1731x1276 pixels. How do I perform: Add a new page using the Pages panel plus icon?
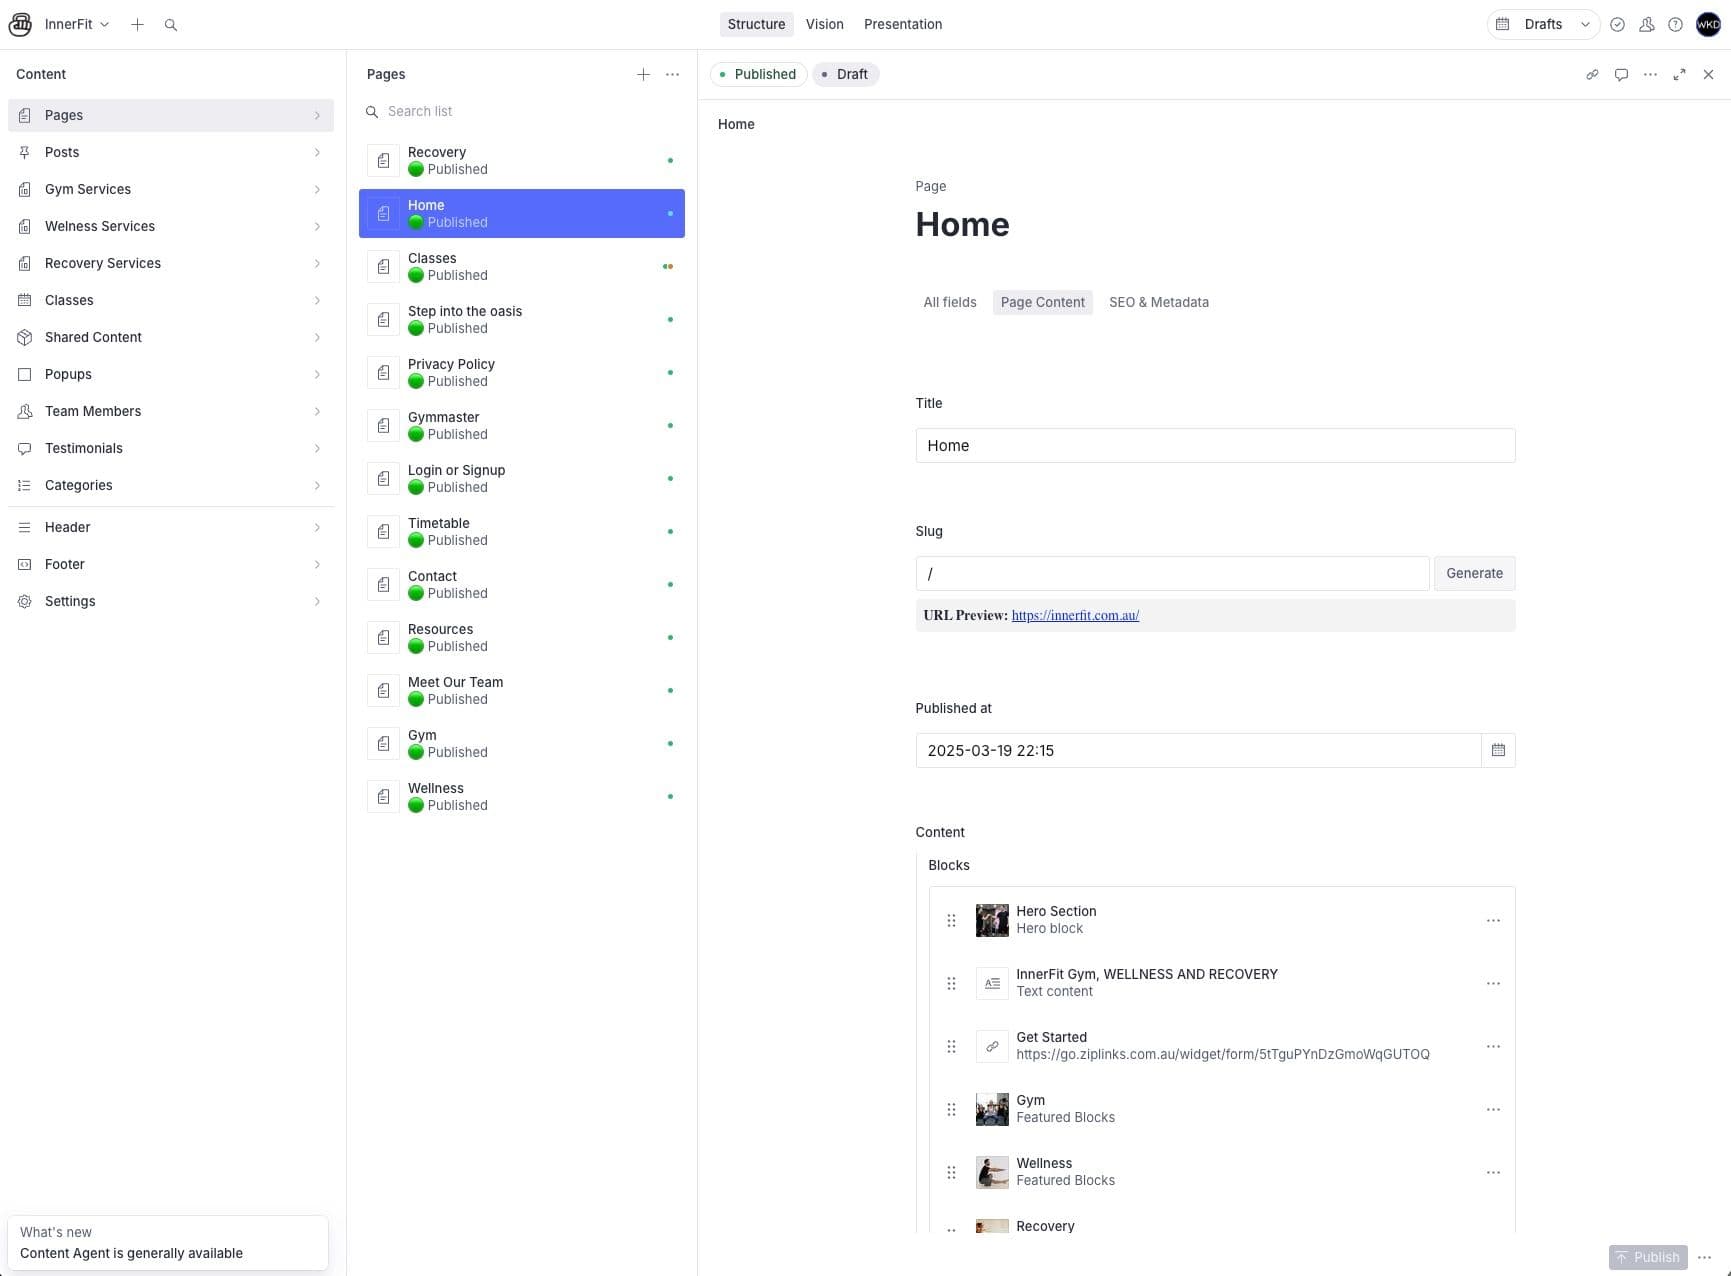click(643, 74)
